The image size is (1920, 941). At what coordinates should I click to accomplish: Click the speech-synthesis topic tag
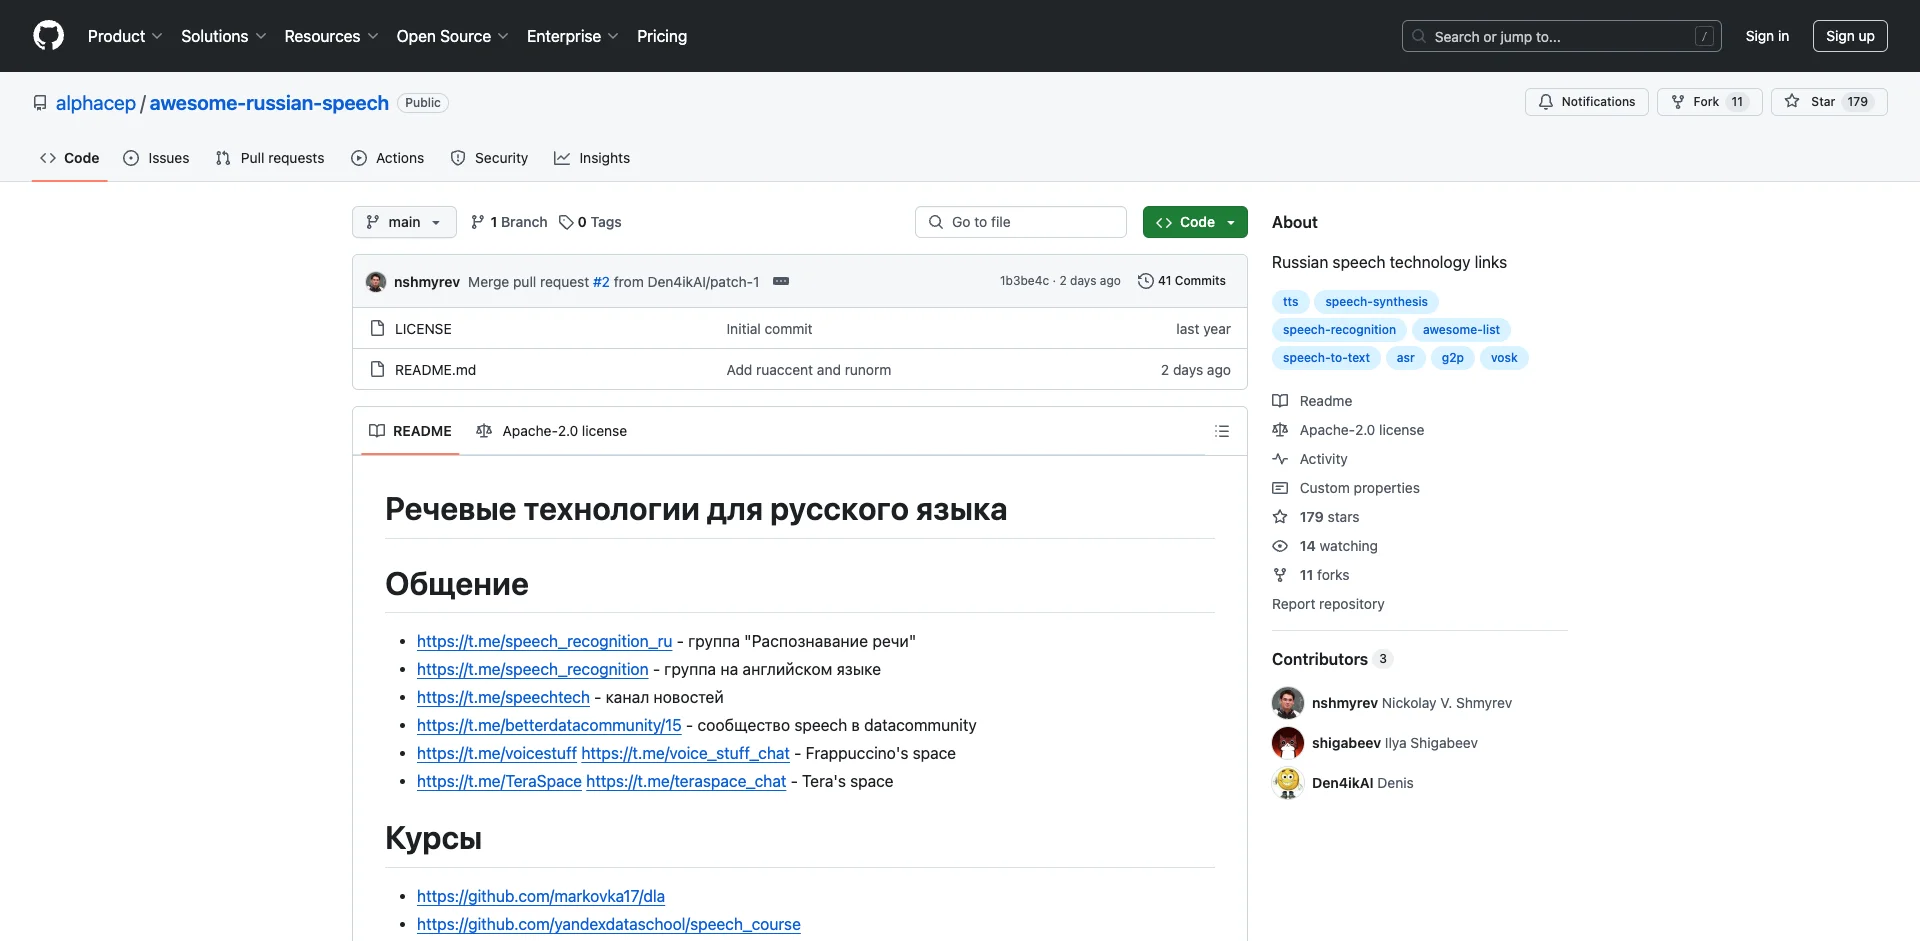tap(1376, 302)
